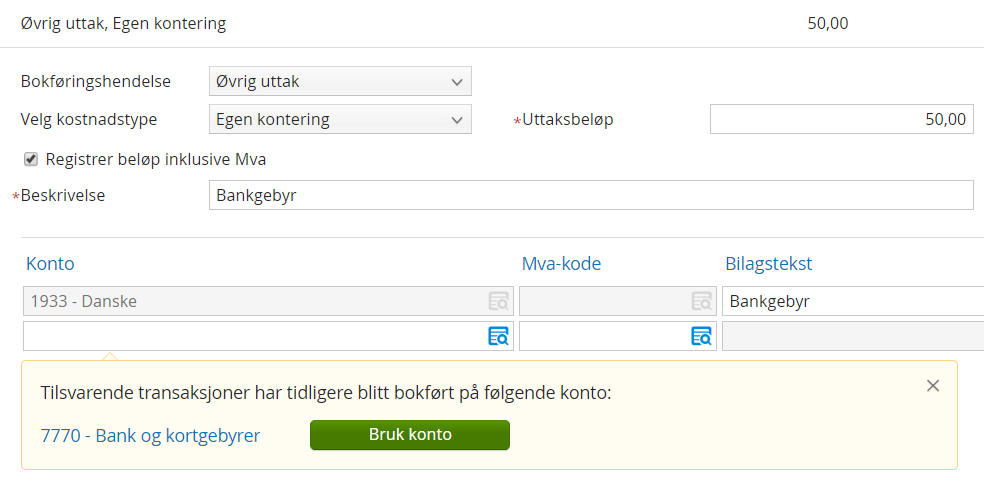
Task: Dismiss the account suggestion notification
Action: [933, 386]
